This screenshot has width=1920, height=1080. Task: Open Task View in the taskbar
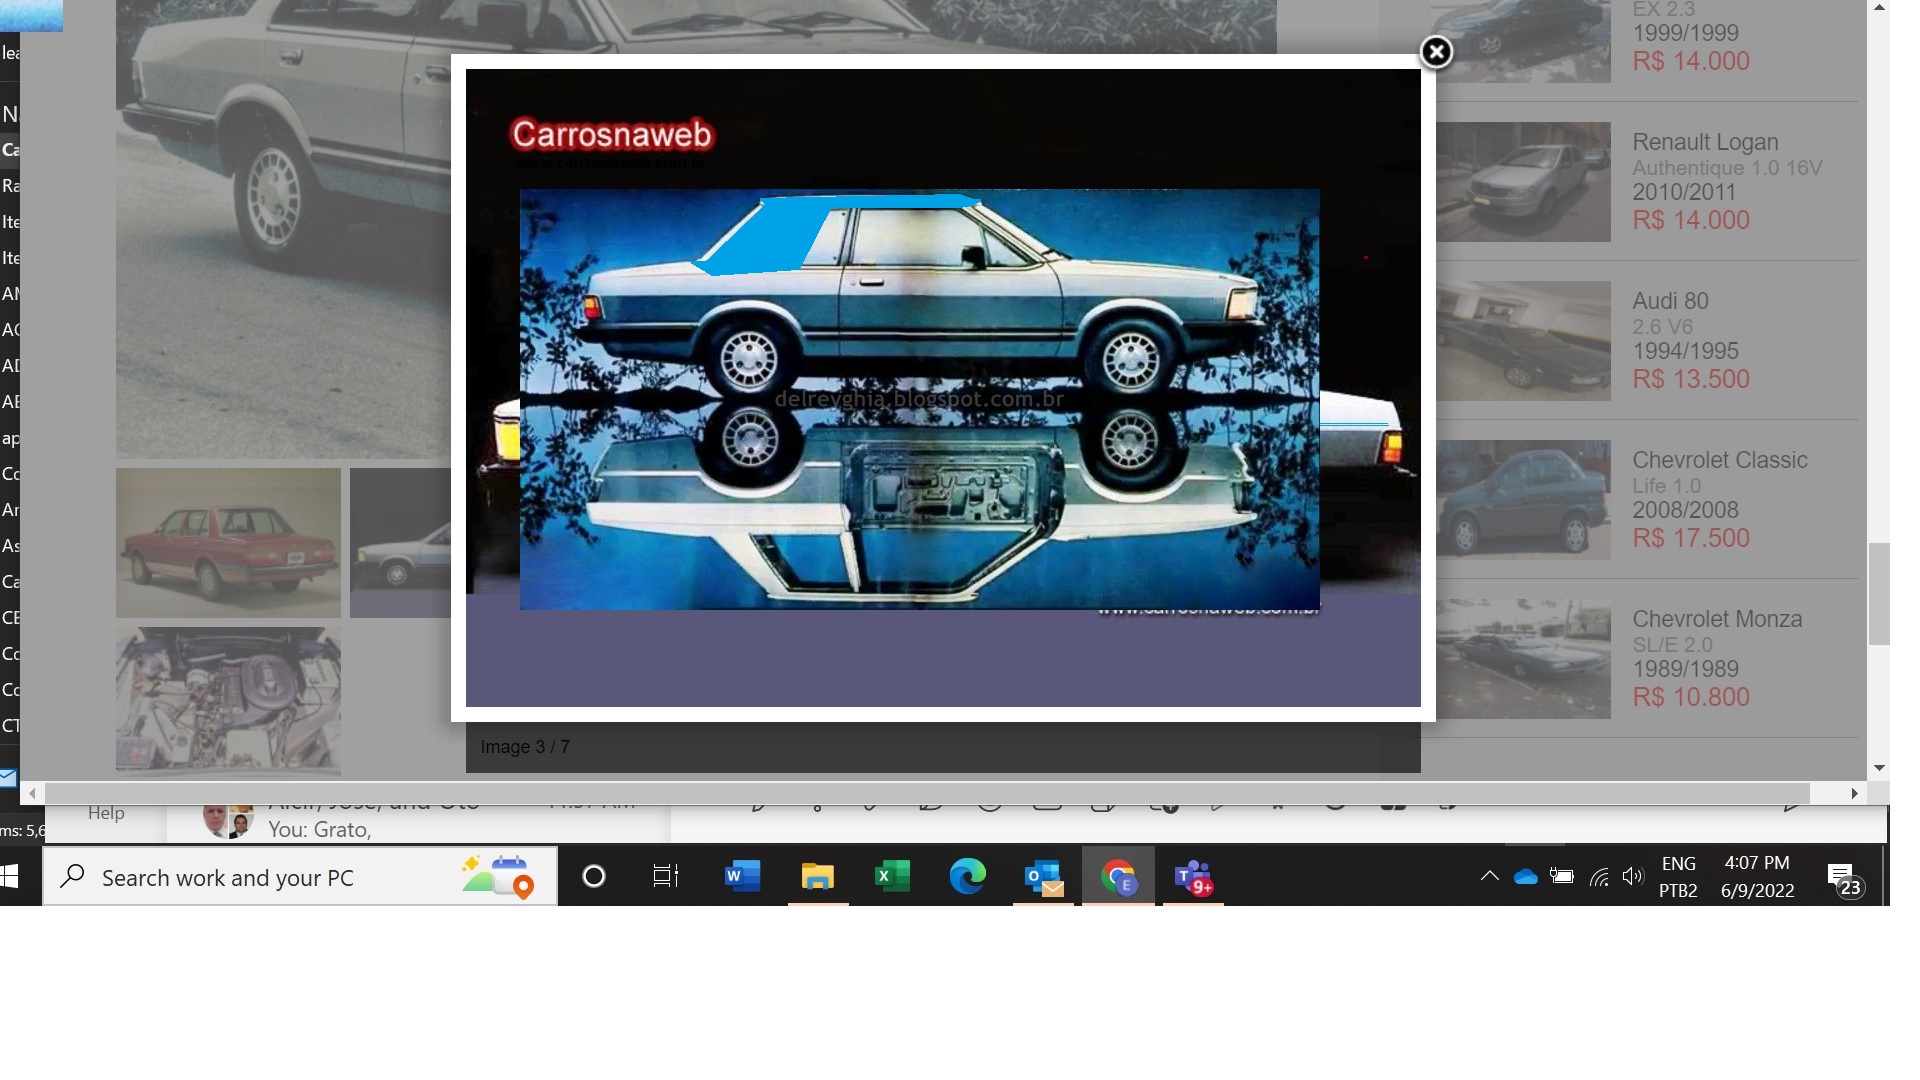665,877
